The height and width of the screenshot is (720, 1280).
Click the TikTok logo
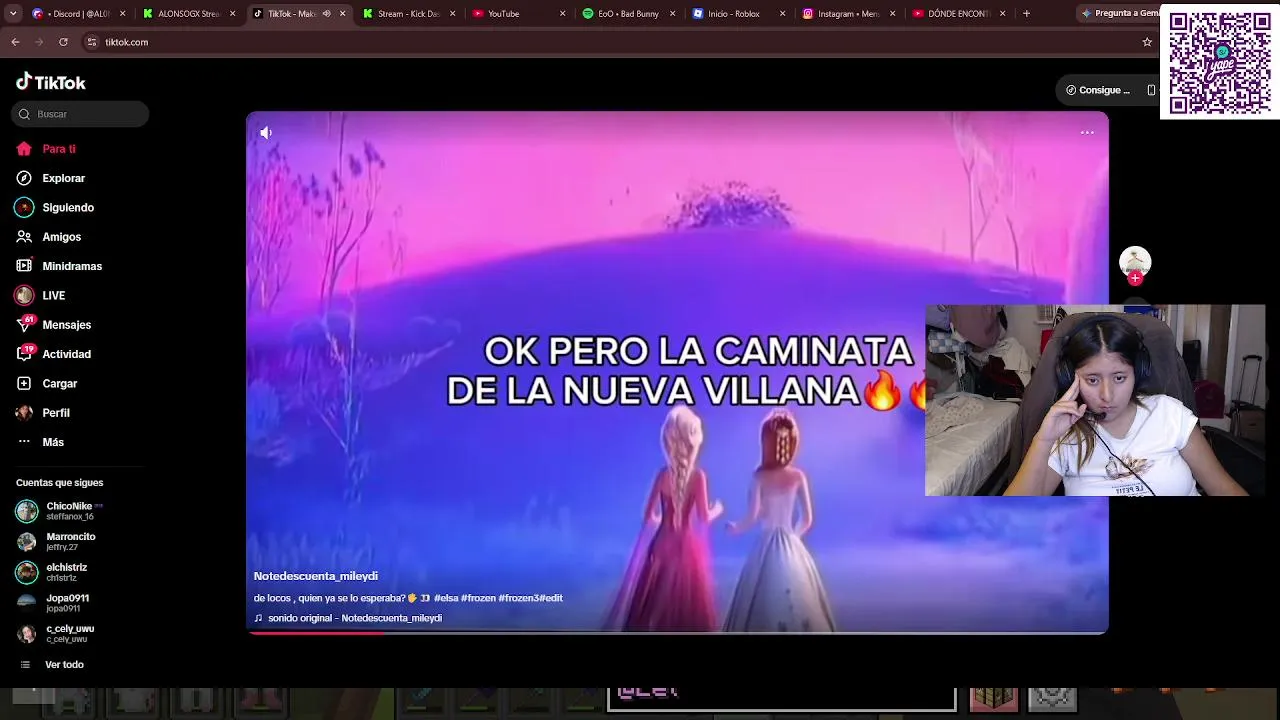point(51,82)
